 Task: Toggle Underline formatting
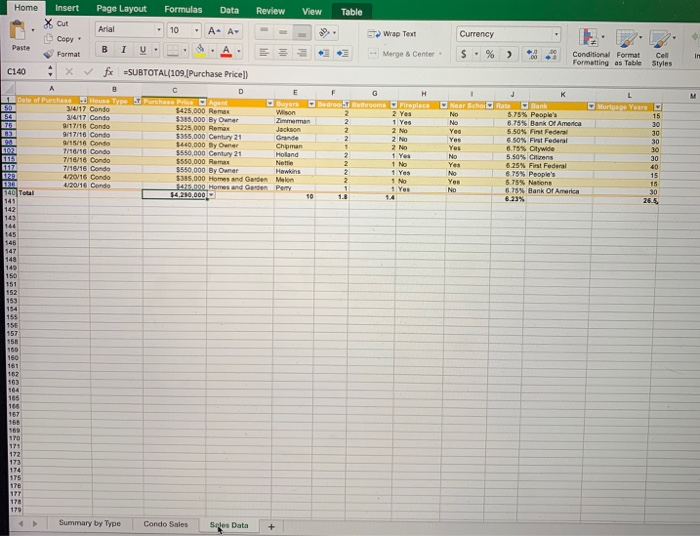[142, 50]
